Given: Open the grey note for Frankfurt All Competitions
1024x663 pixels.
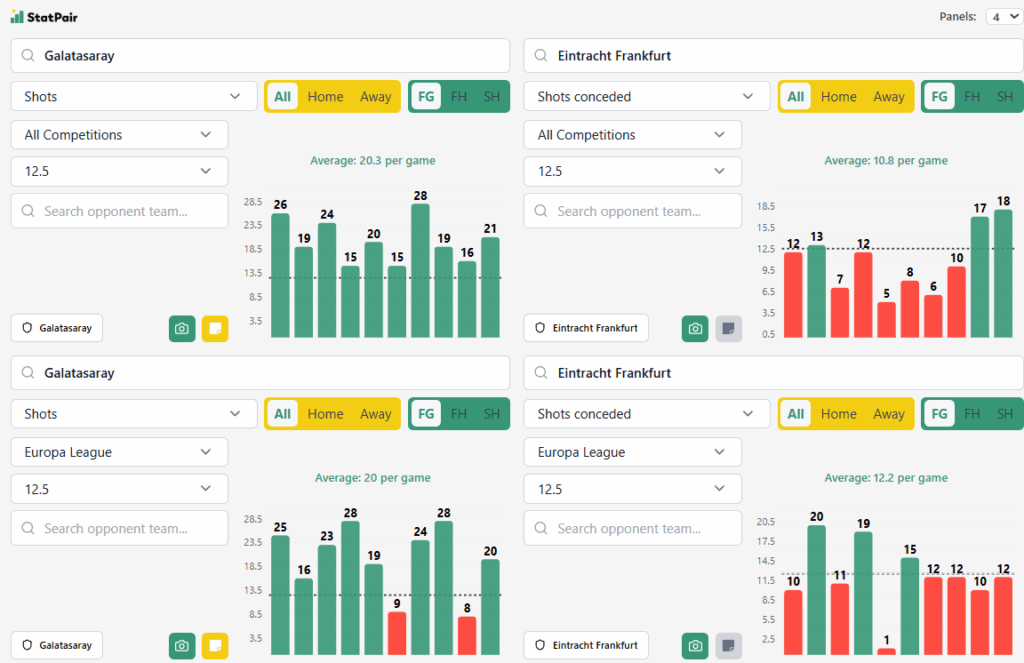Looking at the screenshot, I should 728,329.
